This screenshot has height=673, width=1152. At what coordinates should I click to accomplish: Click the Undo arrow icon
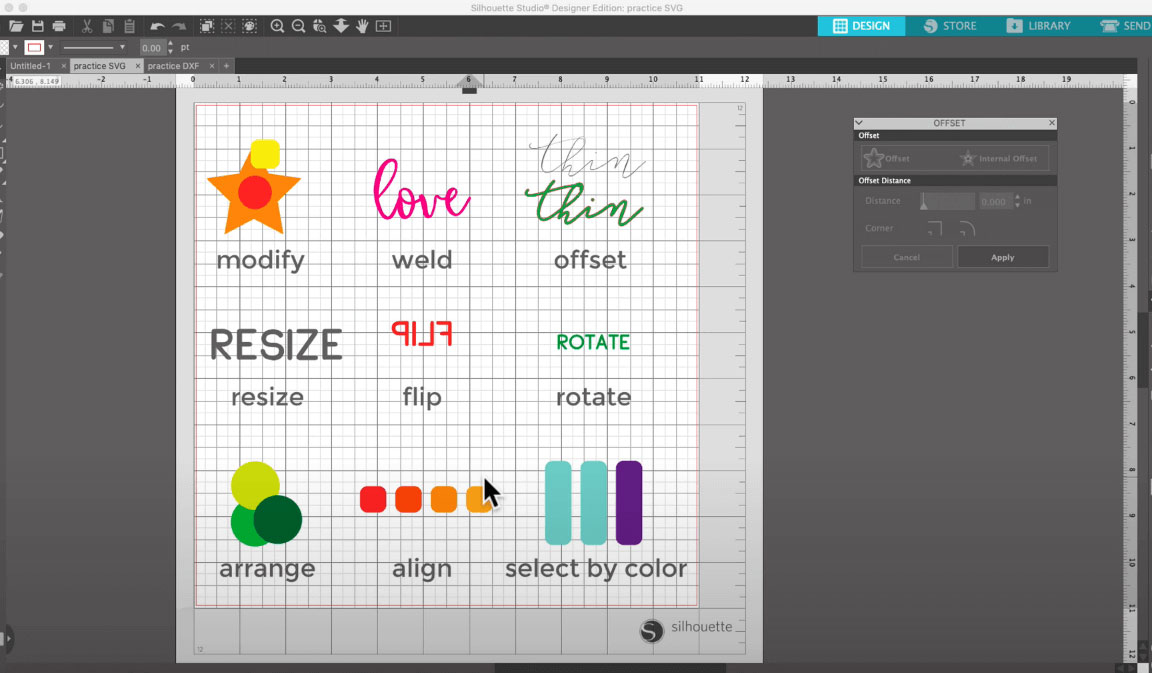pos(157,26)
